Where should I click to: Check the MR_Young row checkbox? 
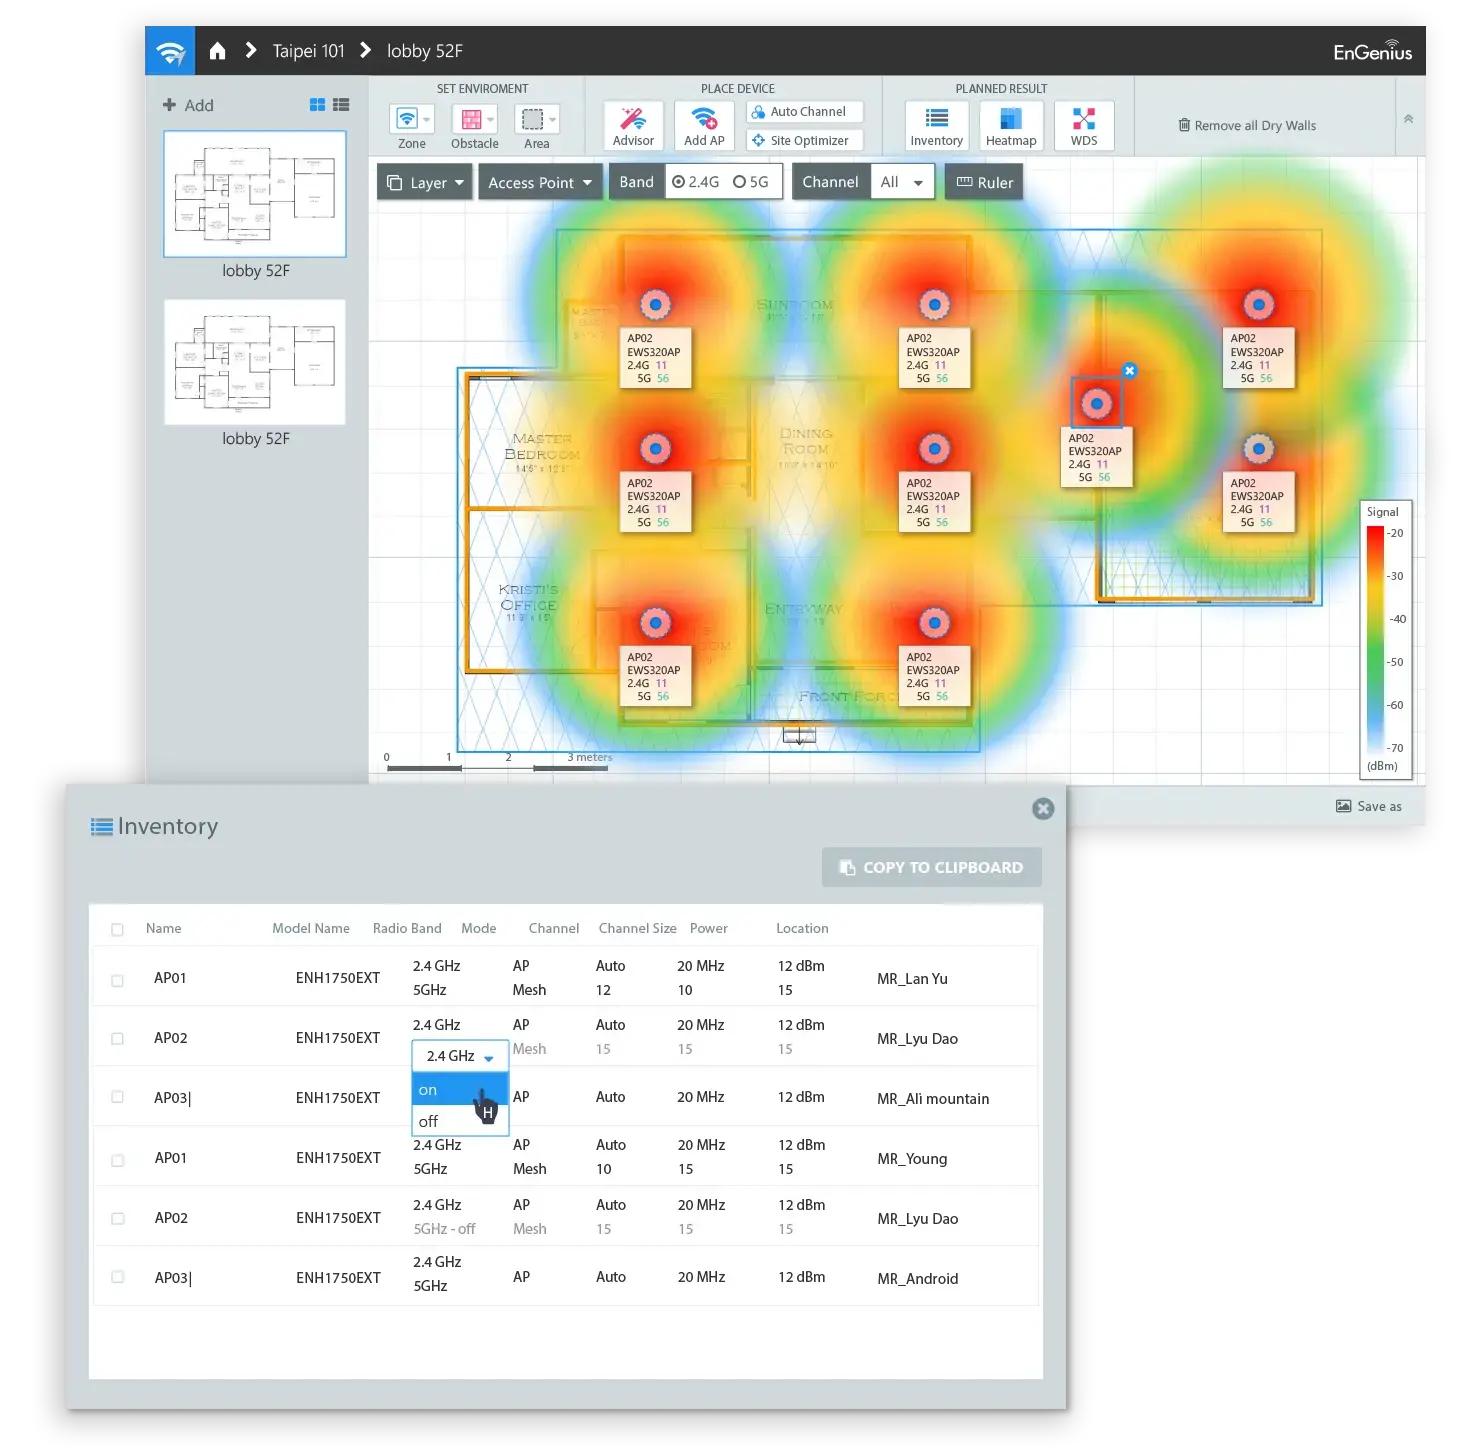(x=118, y=1161)
